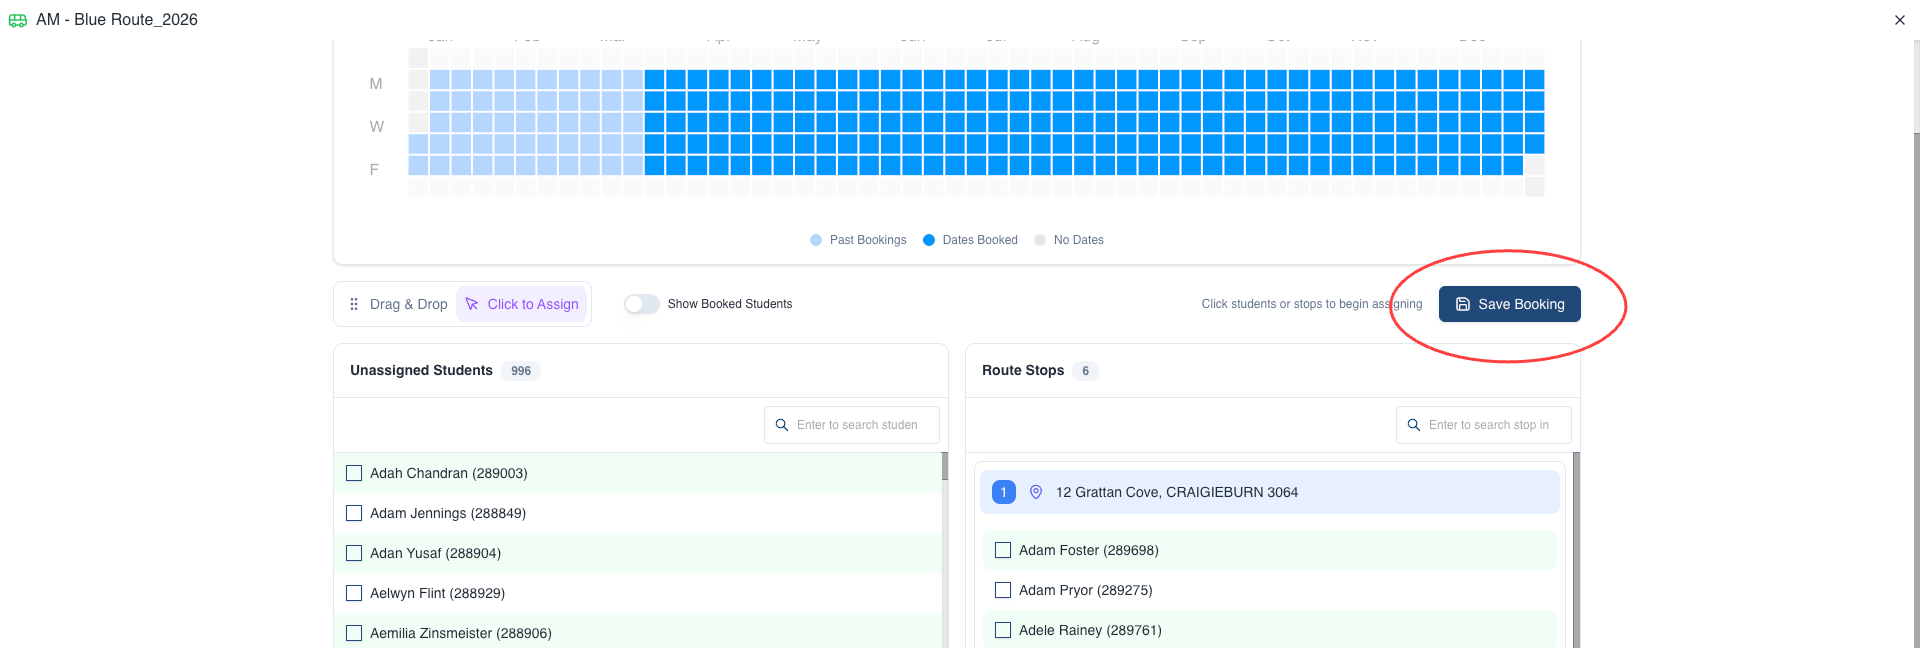
Task: Check the box for Adah Chandran
Action: tap(354, 473)
